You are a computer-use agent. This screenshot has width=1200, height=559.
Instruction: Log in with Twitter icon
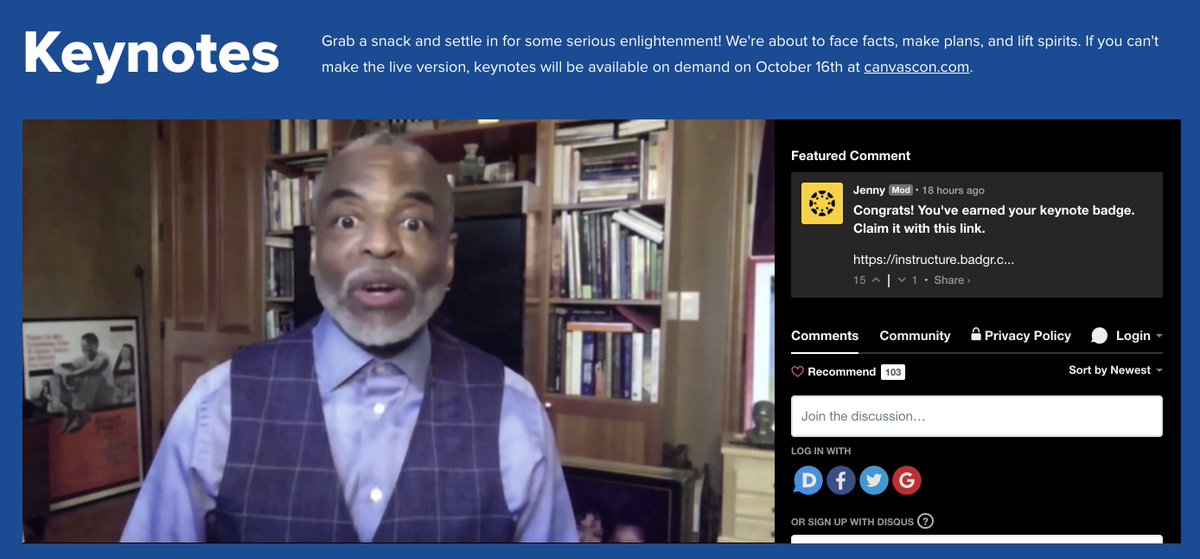click(x=874, y=480)
